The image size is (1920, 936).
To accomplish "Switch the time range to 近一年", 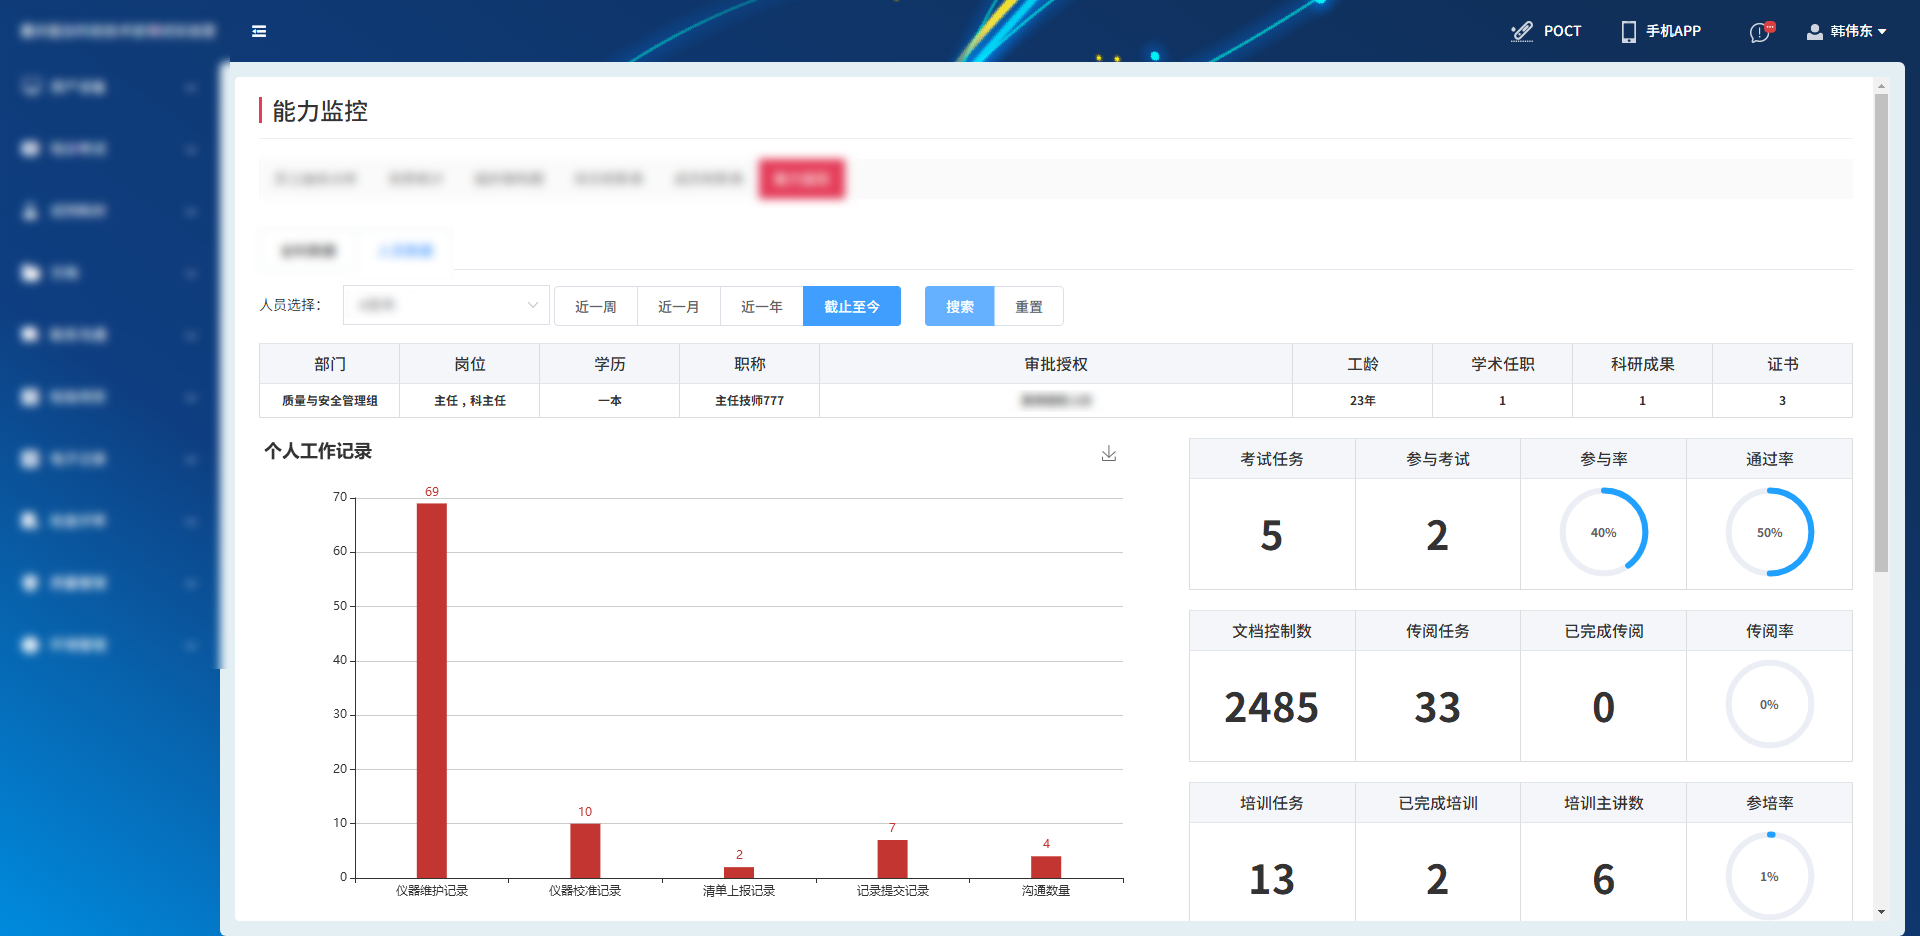I will 761,307.
